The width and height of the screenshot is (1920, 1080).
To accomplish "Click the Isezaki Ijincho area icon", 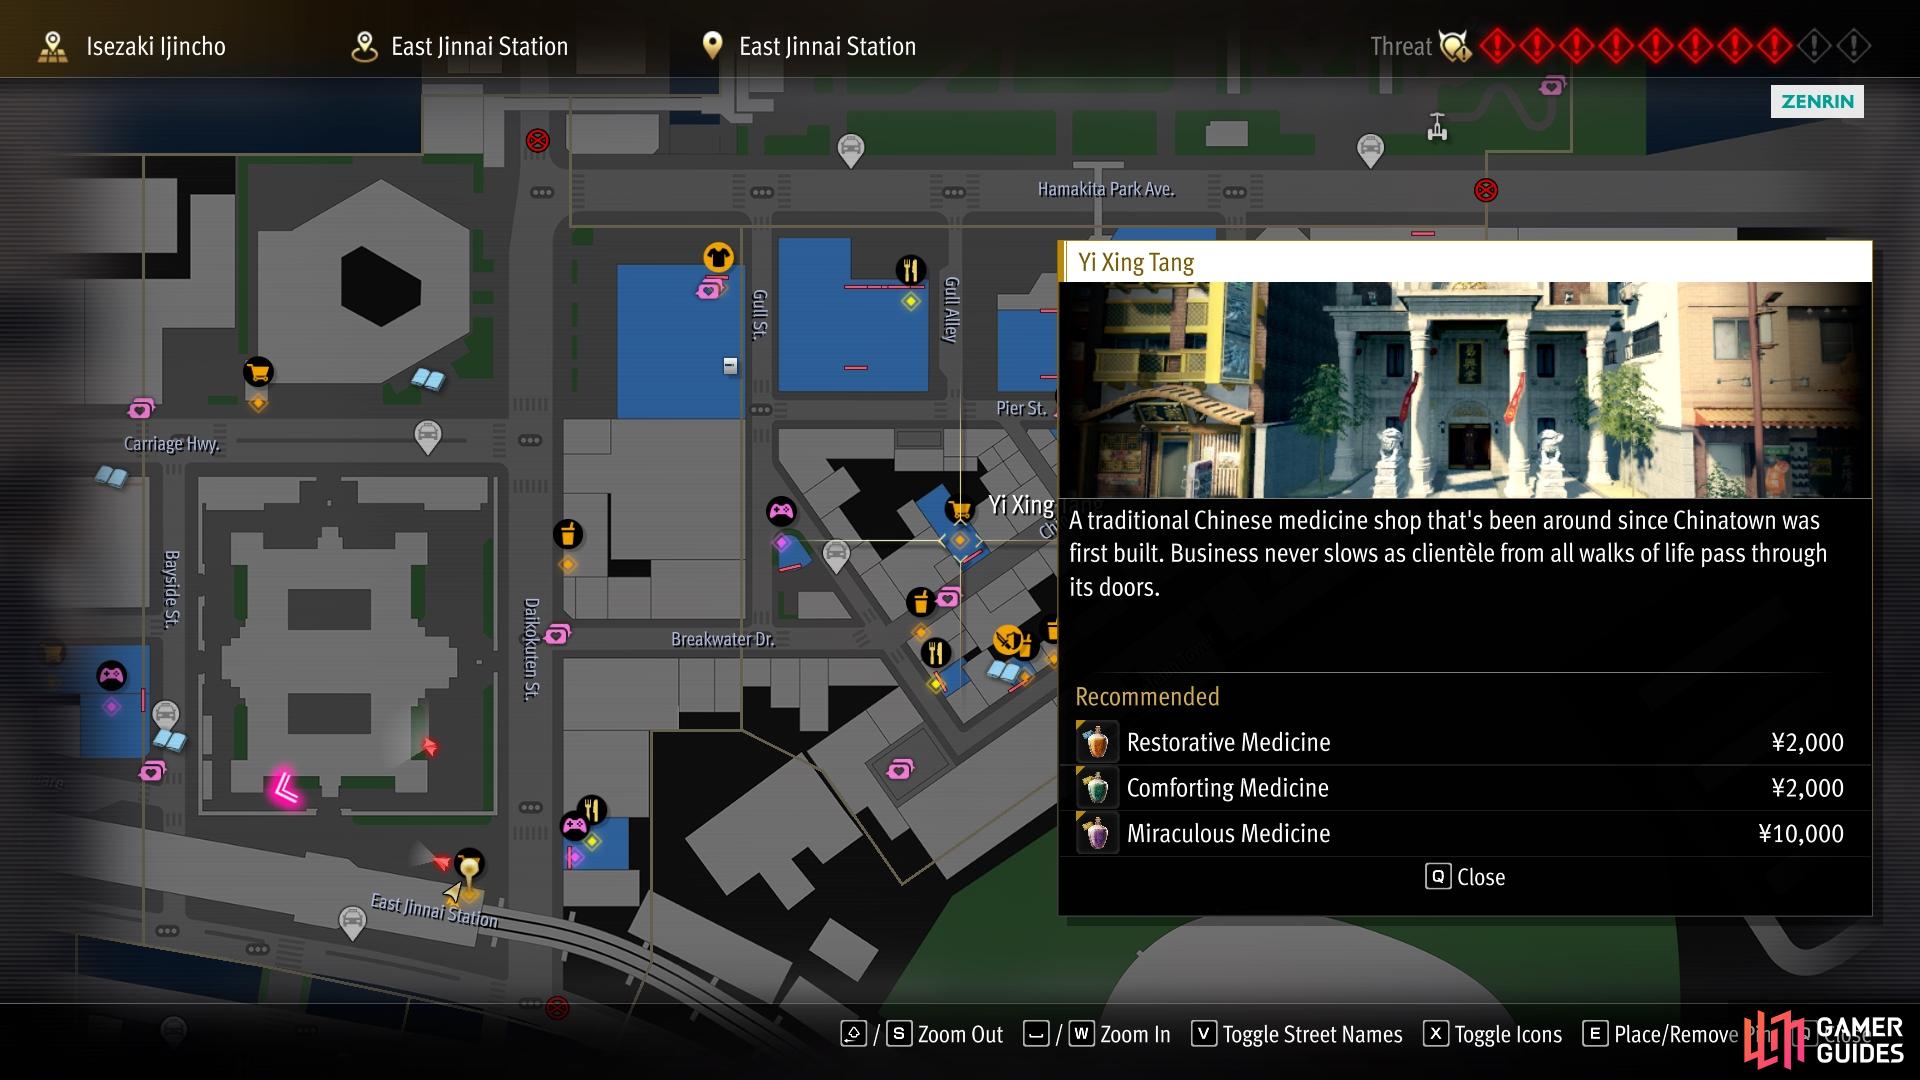I will click(53, 46).
